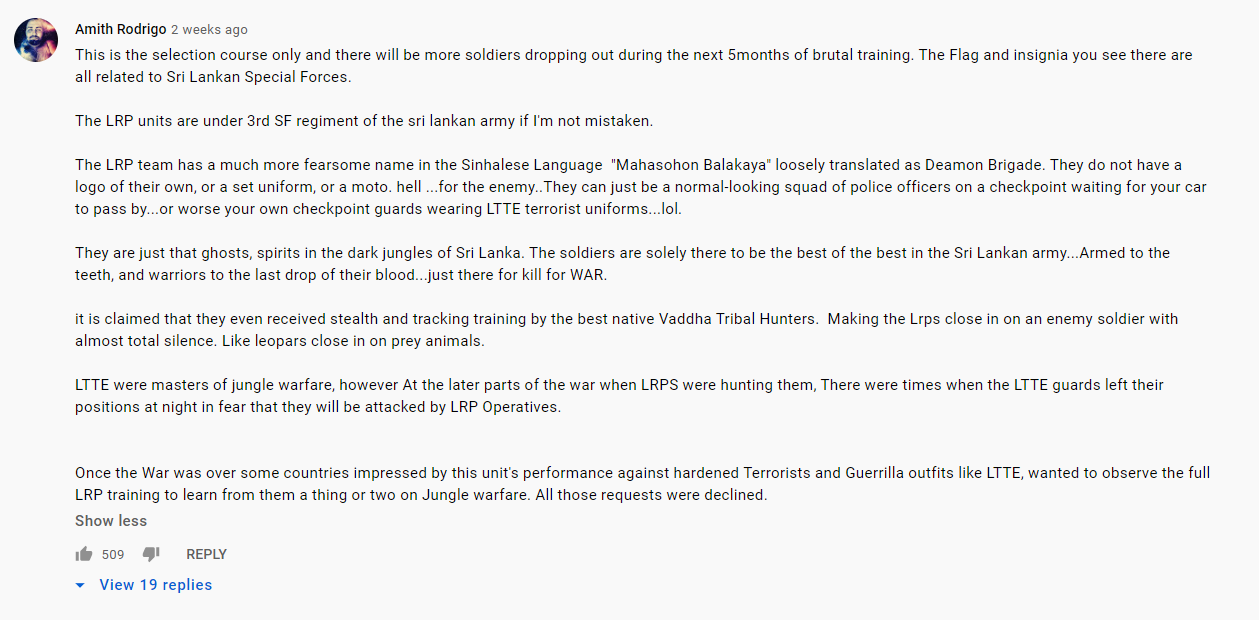Open the "View 19 replies" text link

(x=156, y=585)
